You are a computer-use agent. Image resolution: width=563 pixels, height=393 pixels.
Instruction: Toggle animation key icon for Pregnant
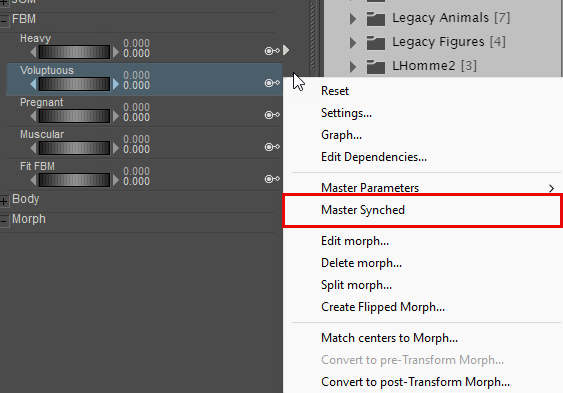pyautogui.click(x=272, y=115)
